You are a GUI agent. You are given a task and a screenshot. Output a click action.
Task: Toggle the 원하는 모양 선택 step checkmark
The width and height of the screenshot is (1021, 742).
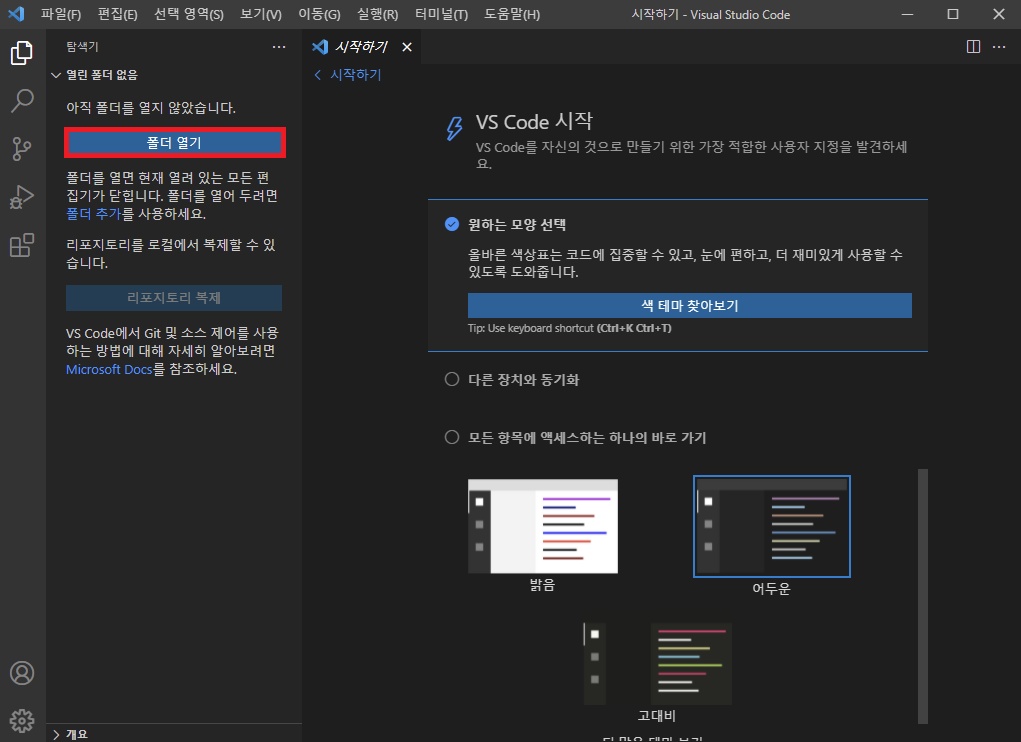[x=452, y=225]
